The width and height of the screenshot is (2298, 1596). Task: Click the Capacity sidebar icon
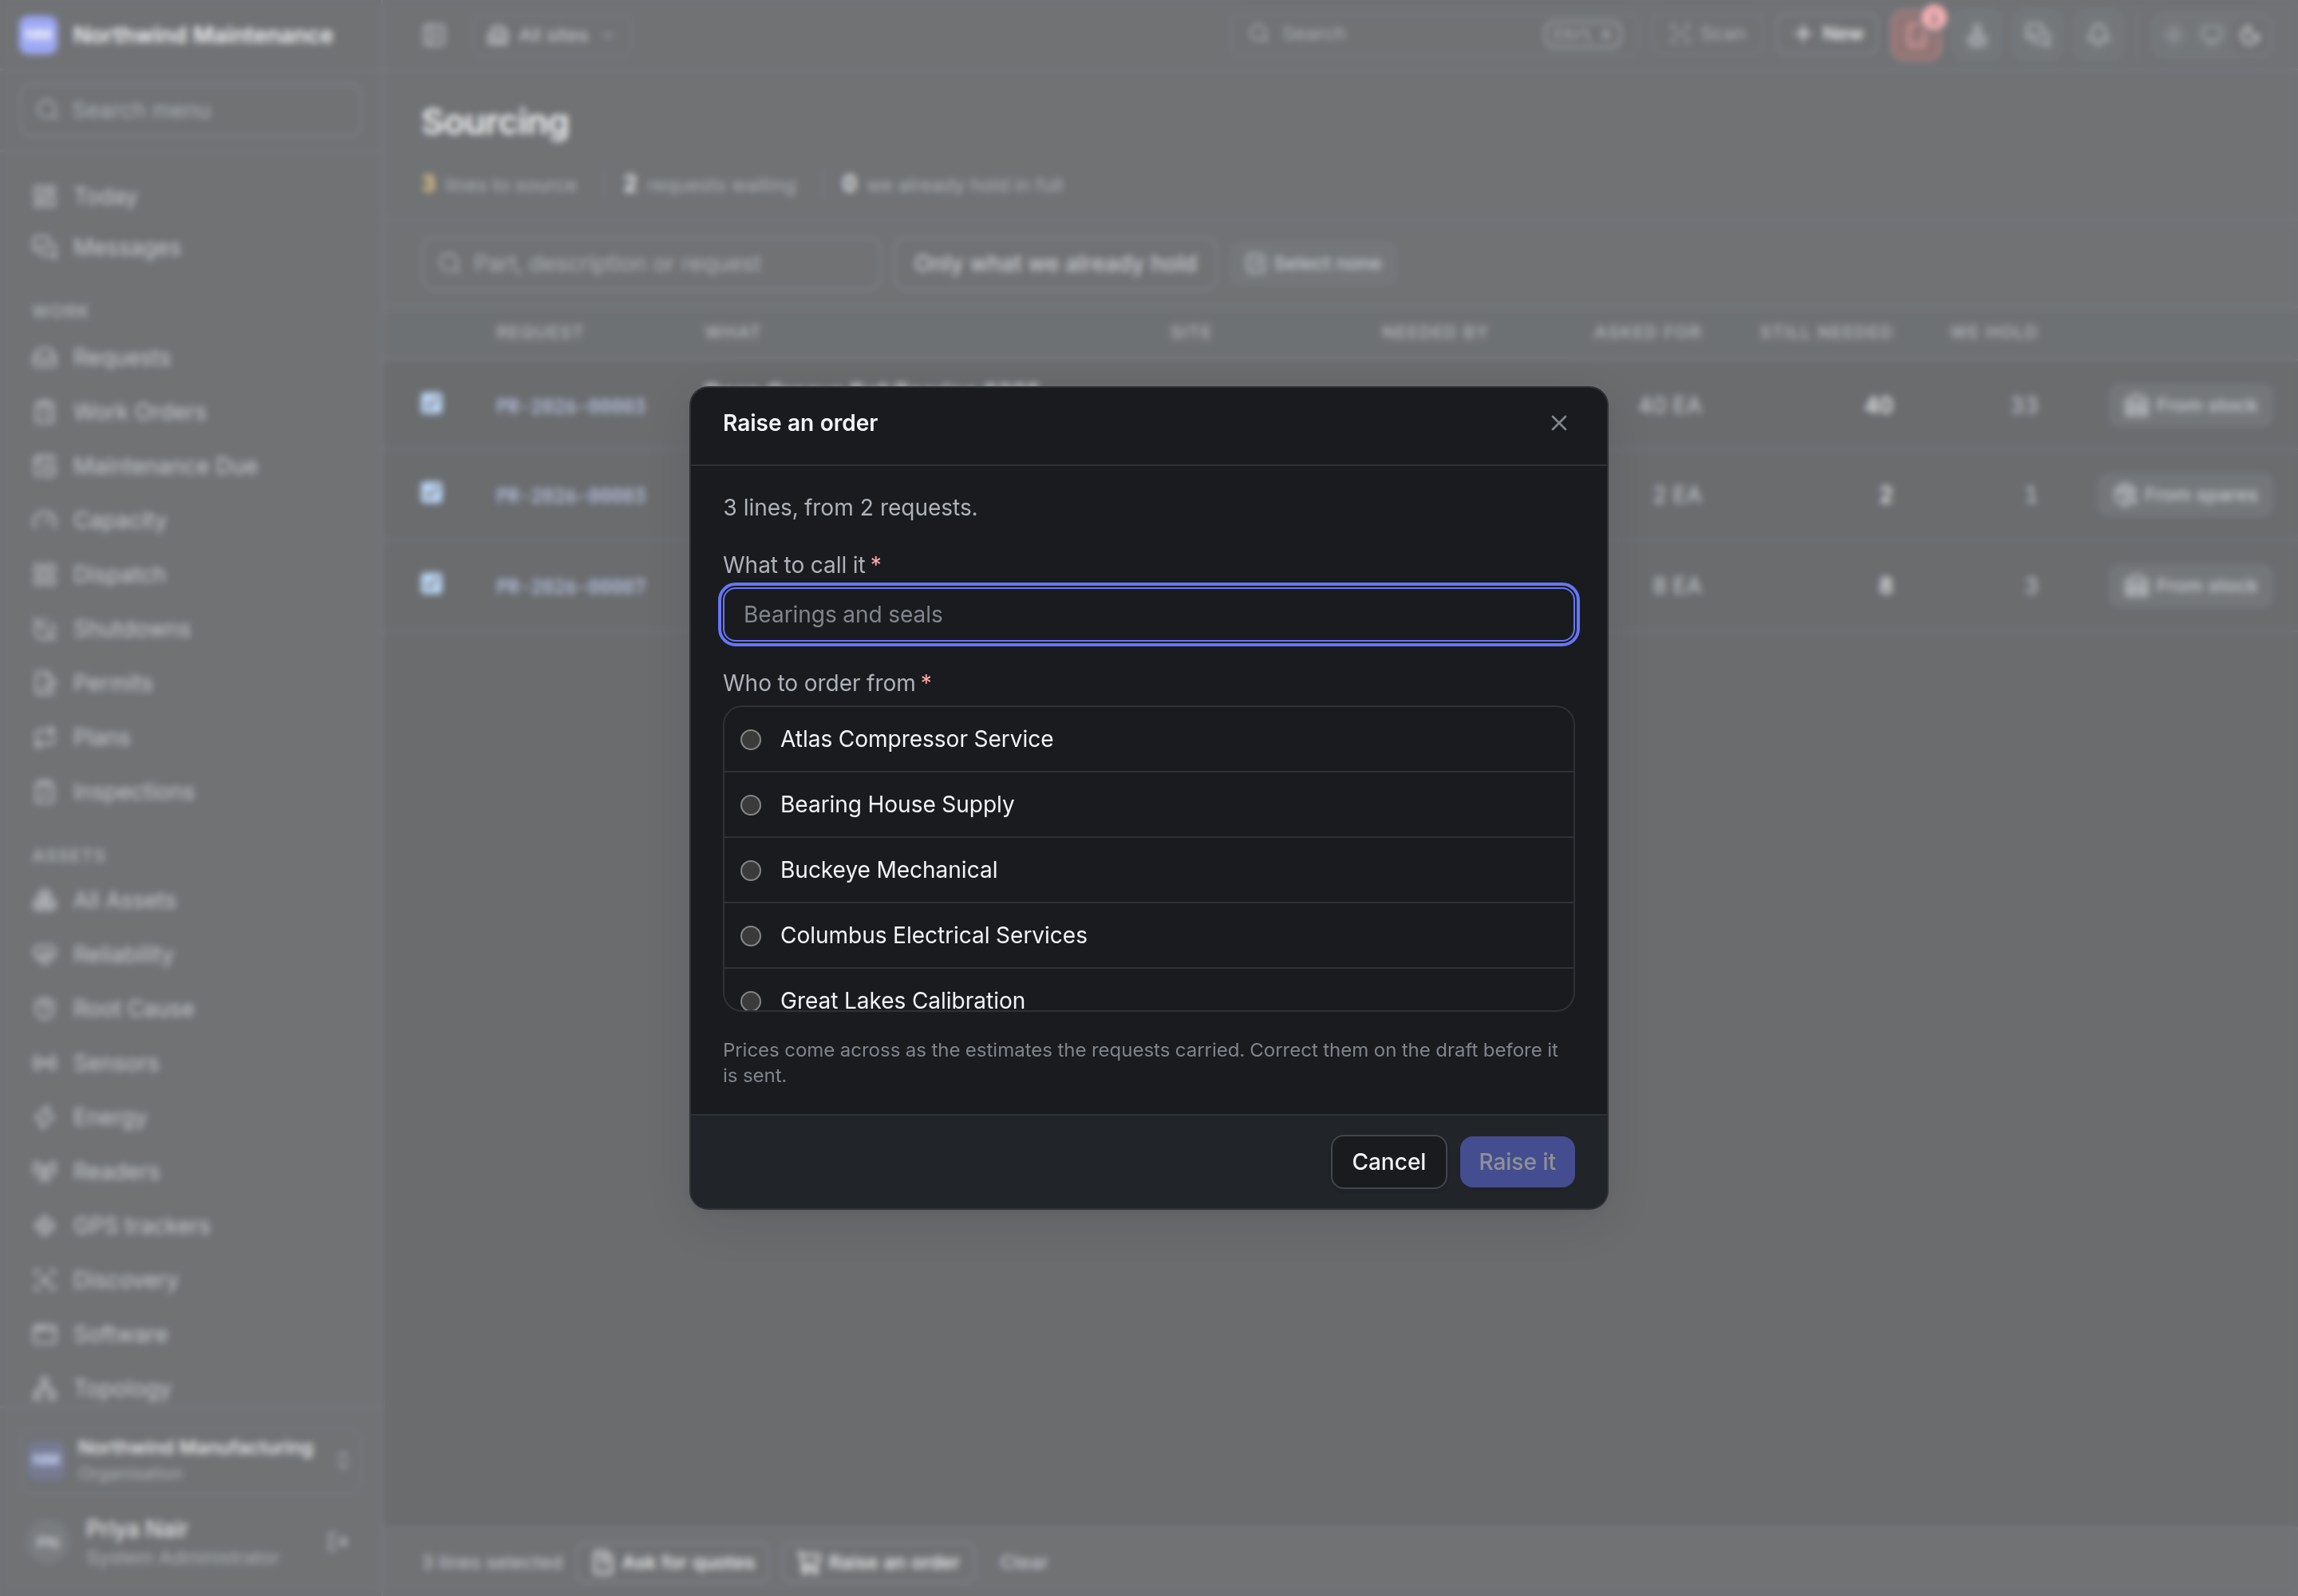tap(44, 521)
